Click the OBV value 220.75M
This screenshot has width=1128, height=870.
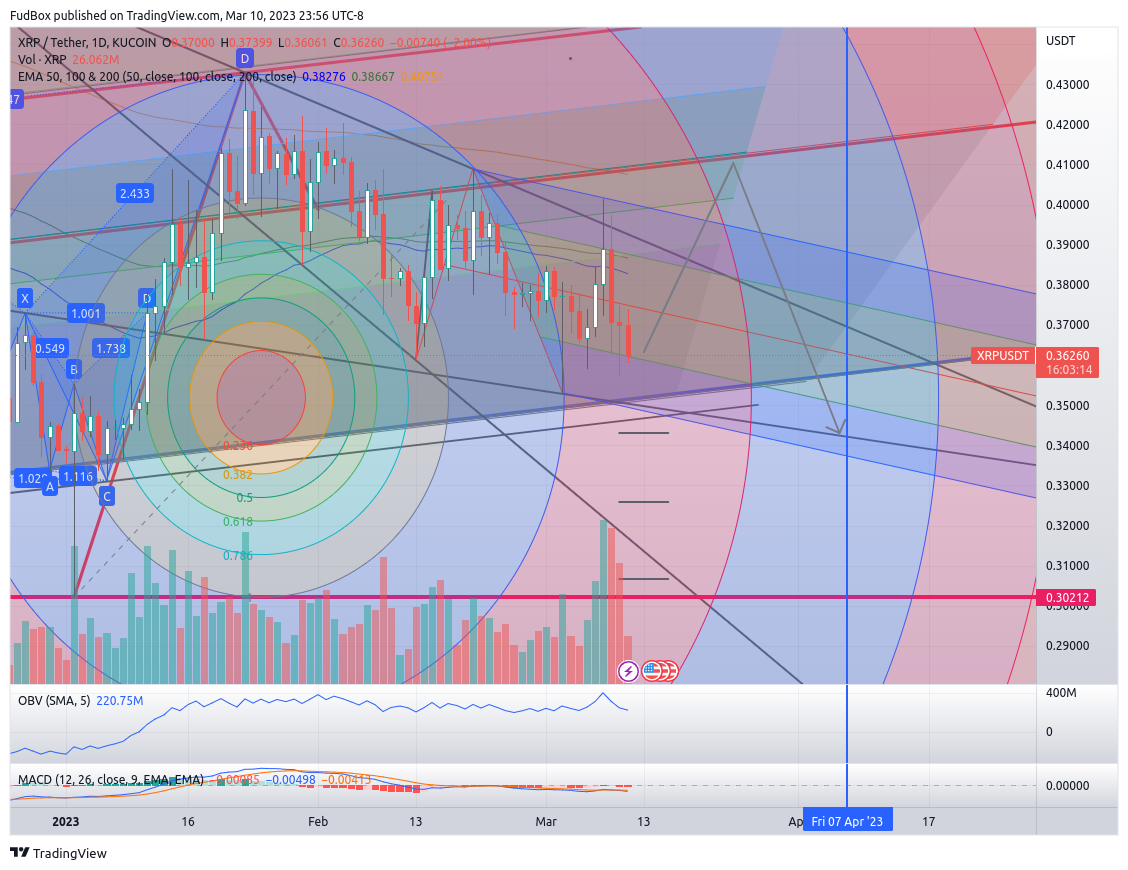point(119,700)
